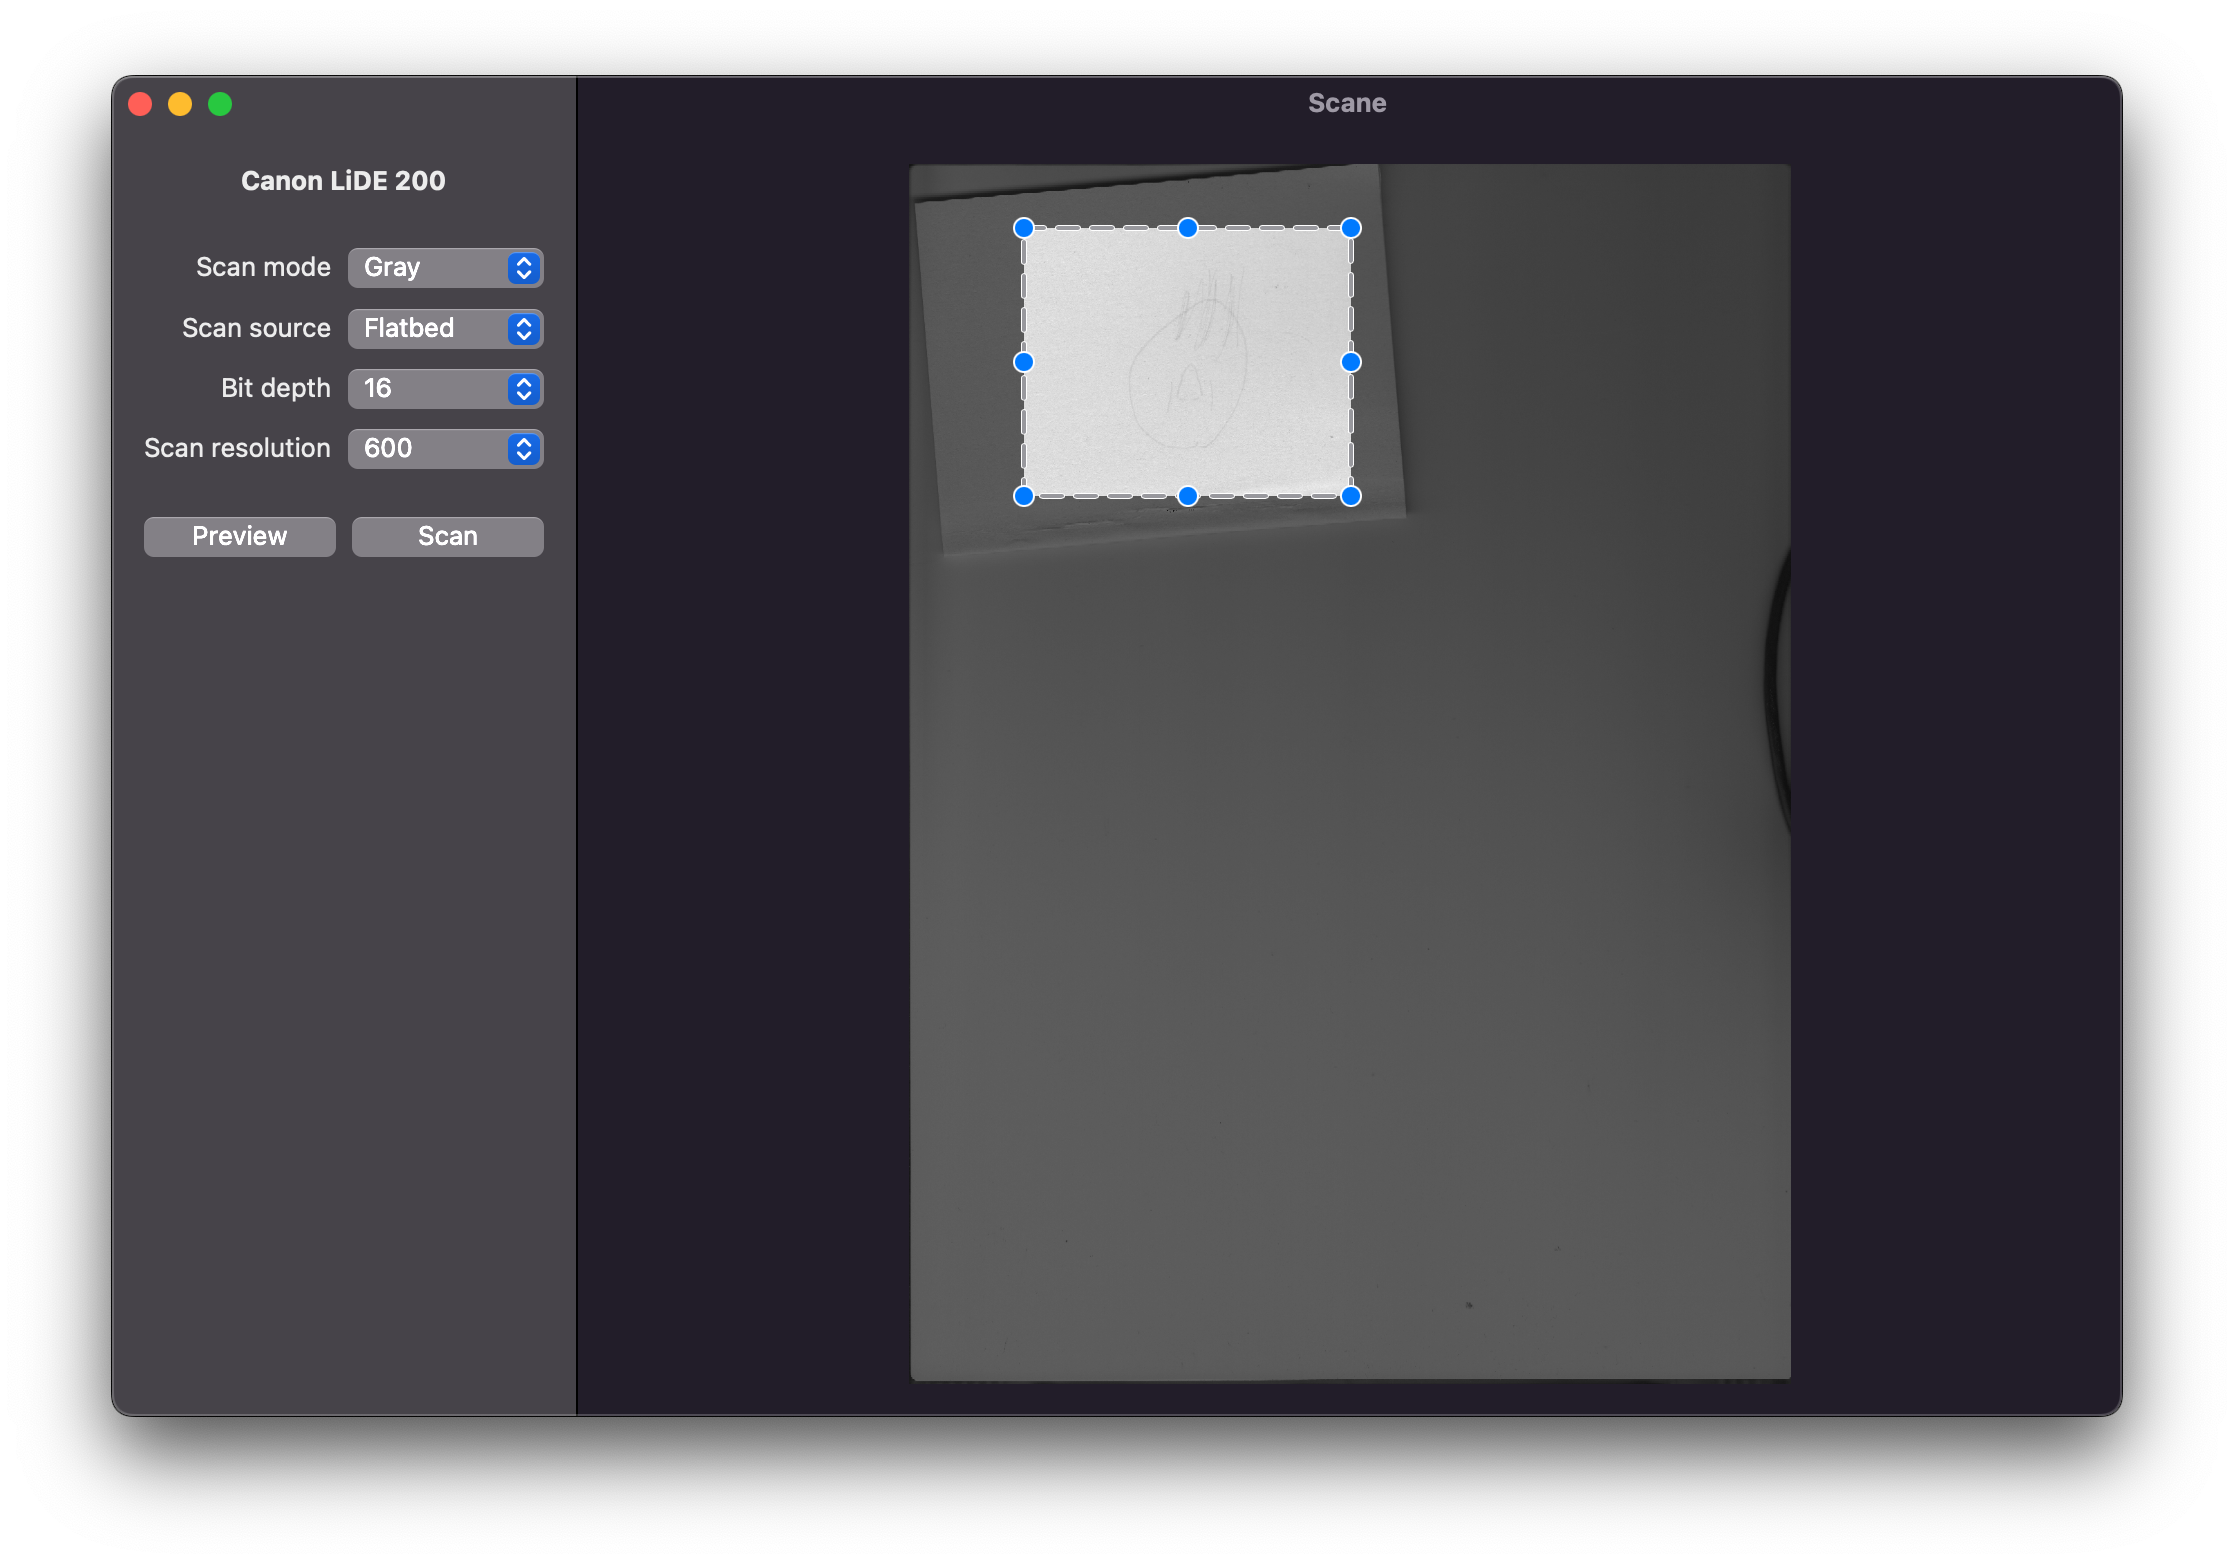
Task: Click the top-right selection handle
Action: pos(1351,228)
